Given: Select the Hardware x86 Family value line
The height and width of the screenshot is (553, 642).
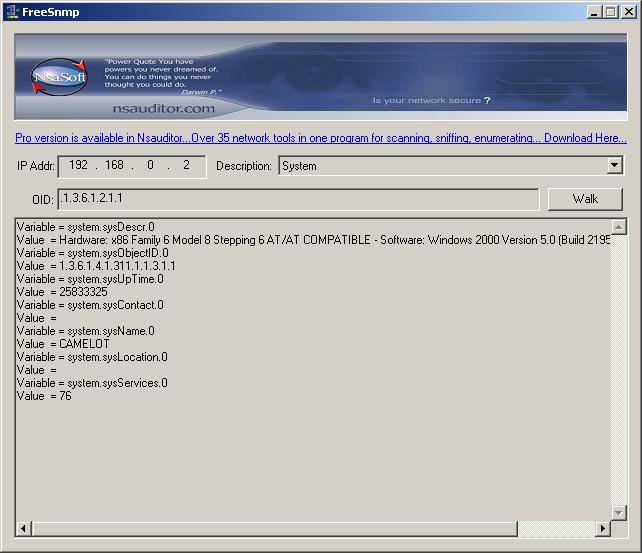Looking at the screenshot, I should (314, 240).
